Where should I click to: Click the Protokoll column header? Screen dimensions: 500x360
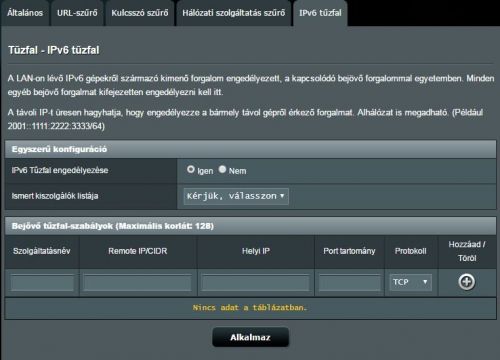(411, 251)
